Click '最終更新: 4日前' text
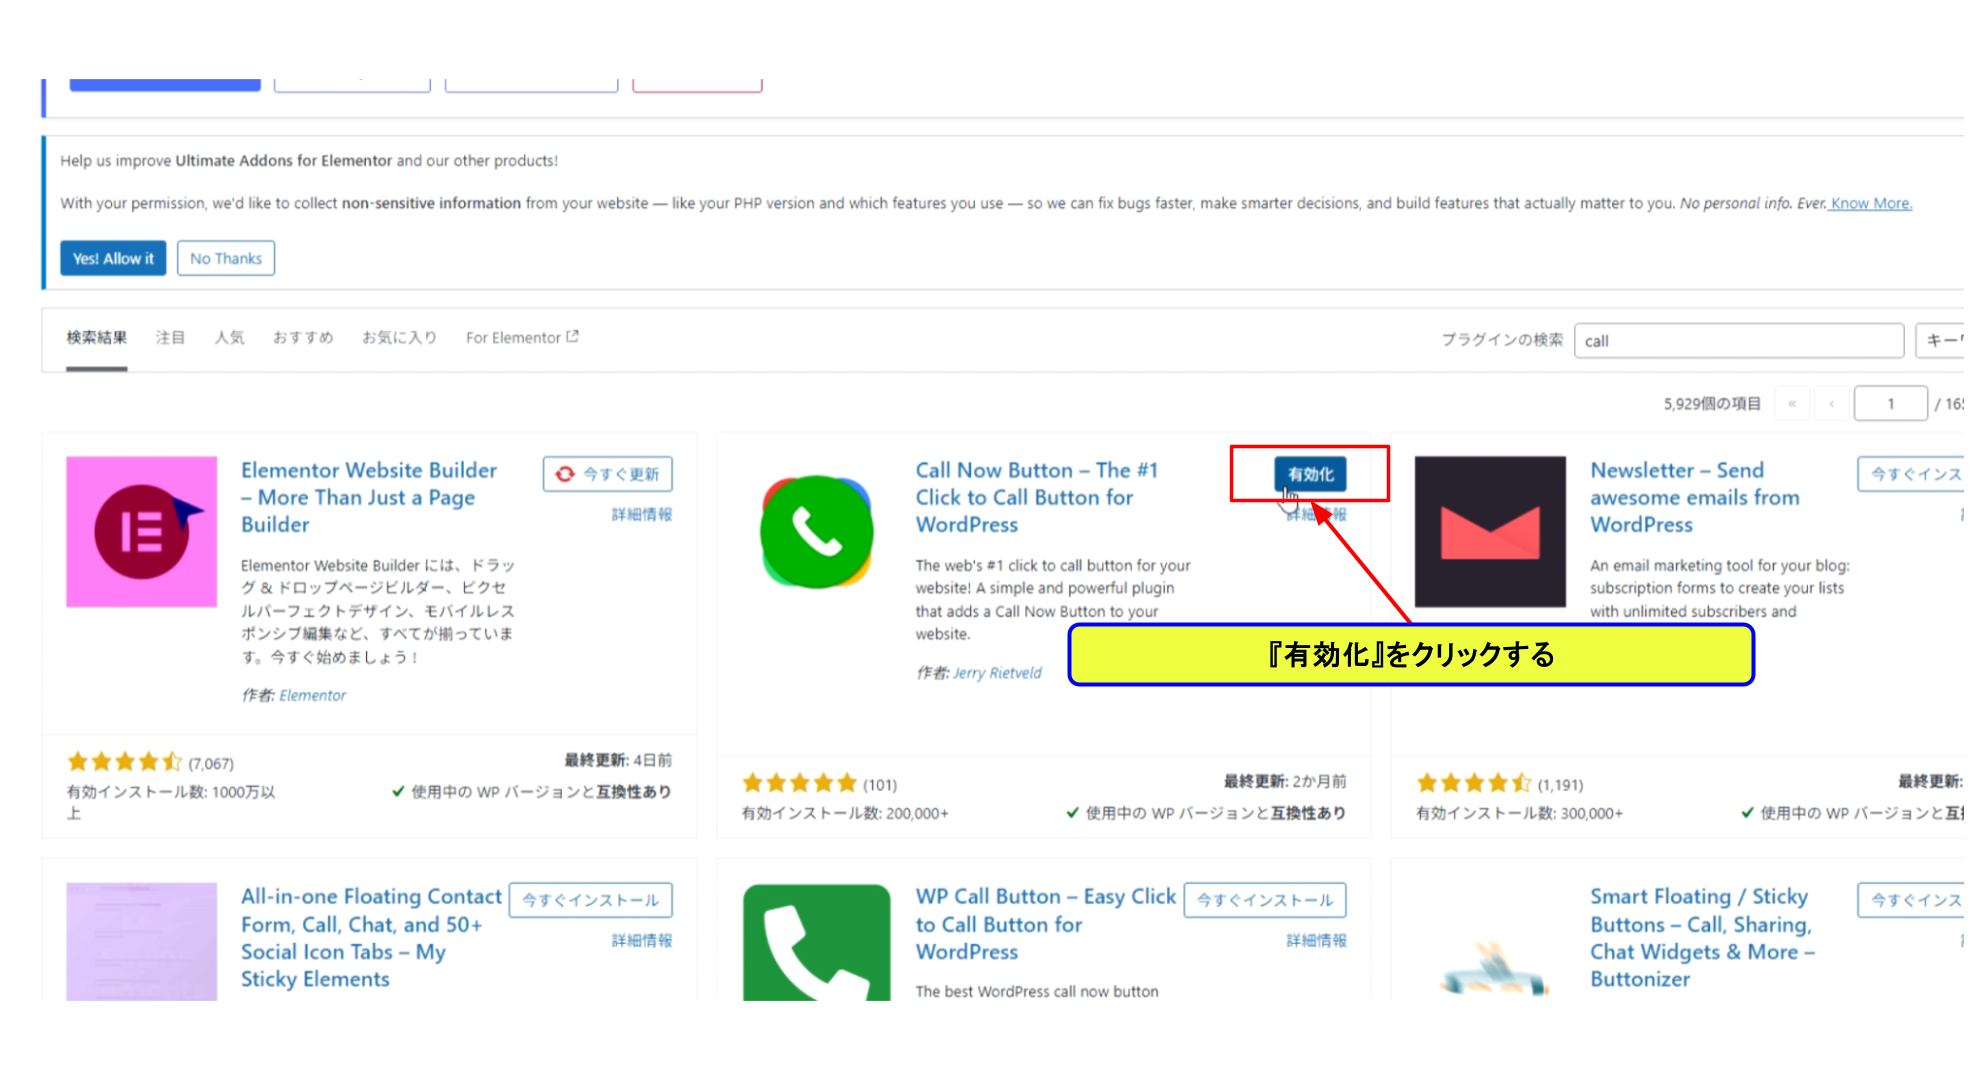 (618, 760)
